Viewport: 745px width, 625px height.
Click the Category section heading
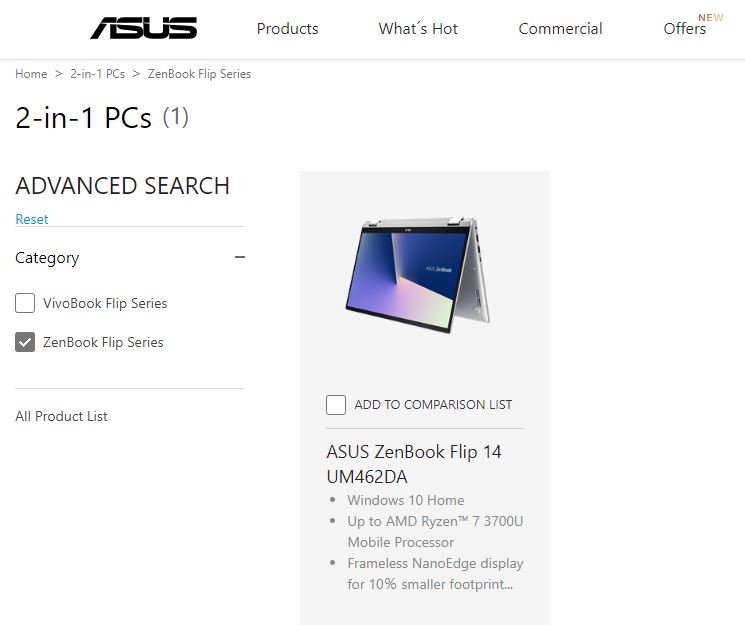click(x=47, y=258)
